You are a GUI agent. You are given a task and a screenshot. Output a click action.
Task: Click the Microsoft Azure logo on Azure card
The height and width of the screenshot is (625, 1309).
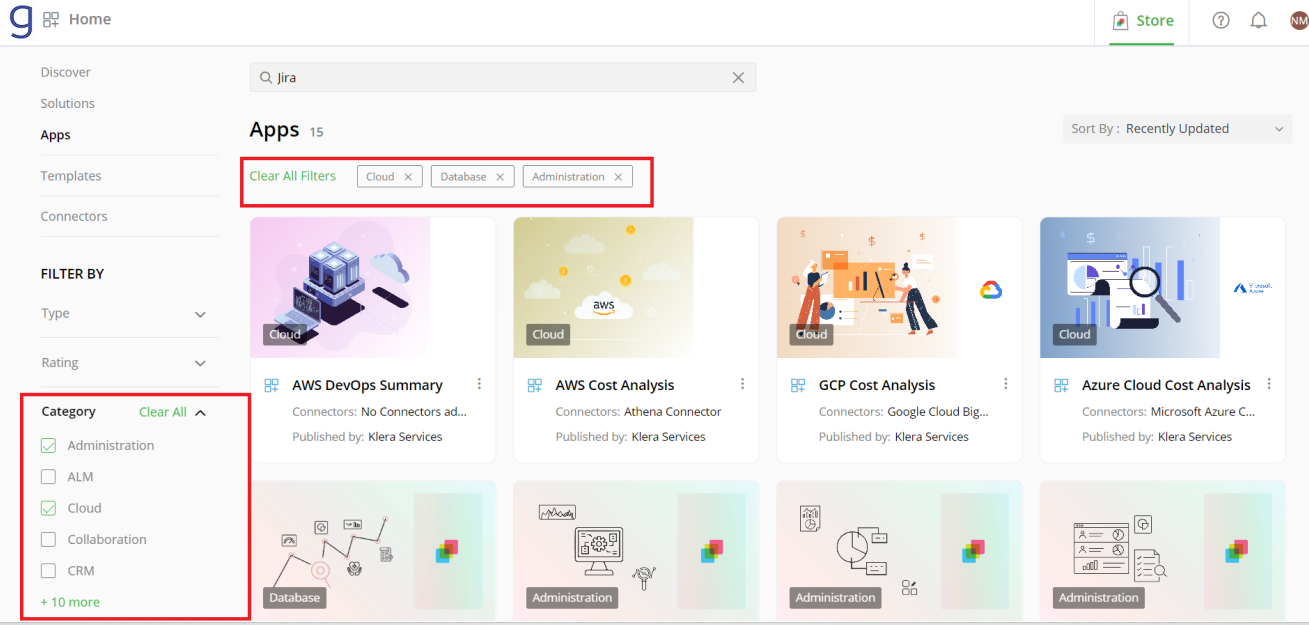1253,288
